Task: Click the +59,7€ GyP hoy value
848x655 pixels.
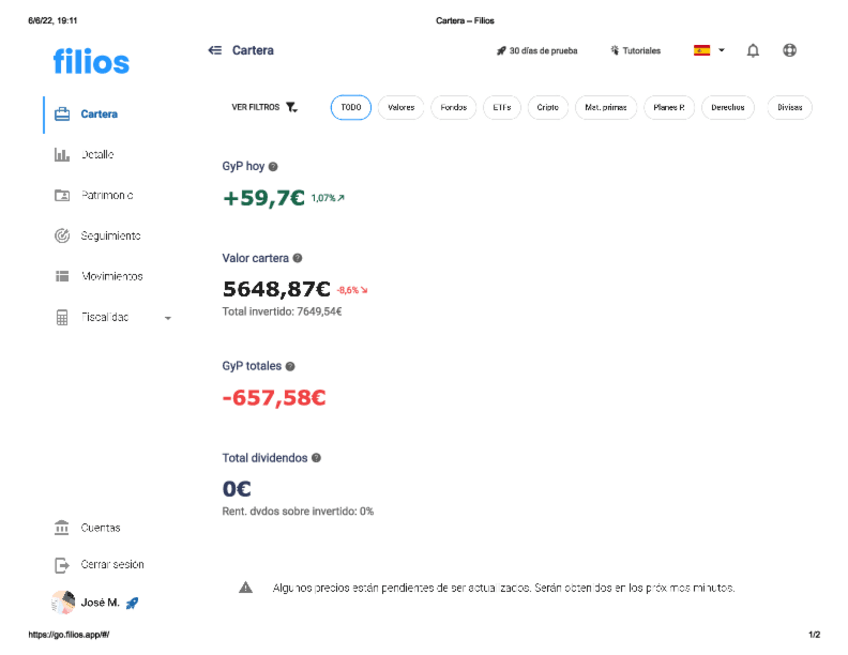Action: pos(264,198)
